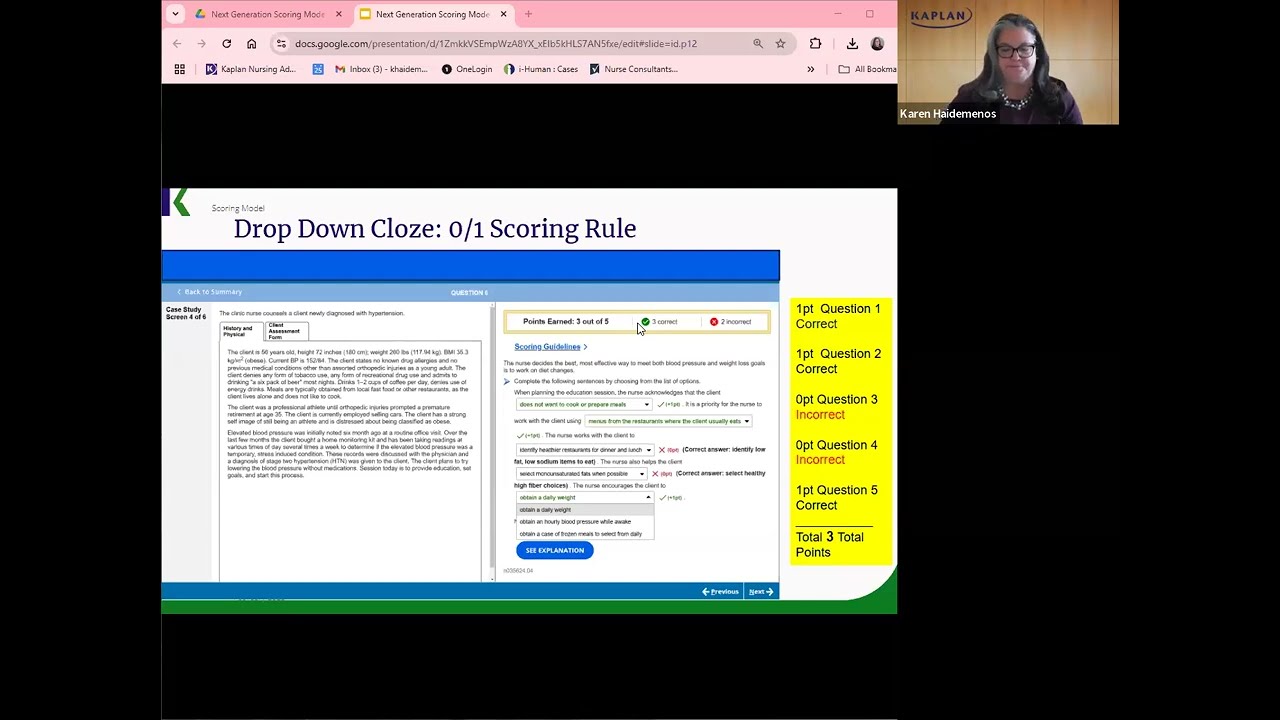
Task: Click the Karen Haidemenos webcam thumbnail
Action: [x=1008, y=62]
